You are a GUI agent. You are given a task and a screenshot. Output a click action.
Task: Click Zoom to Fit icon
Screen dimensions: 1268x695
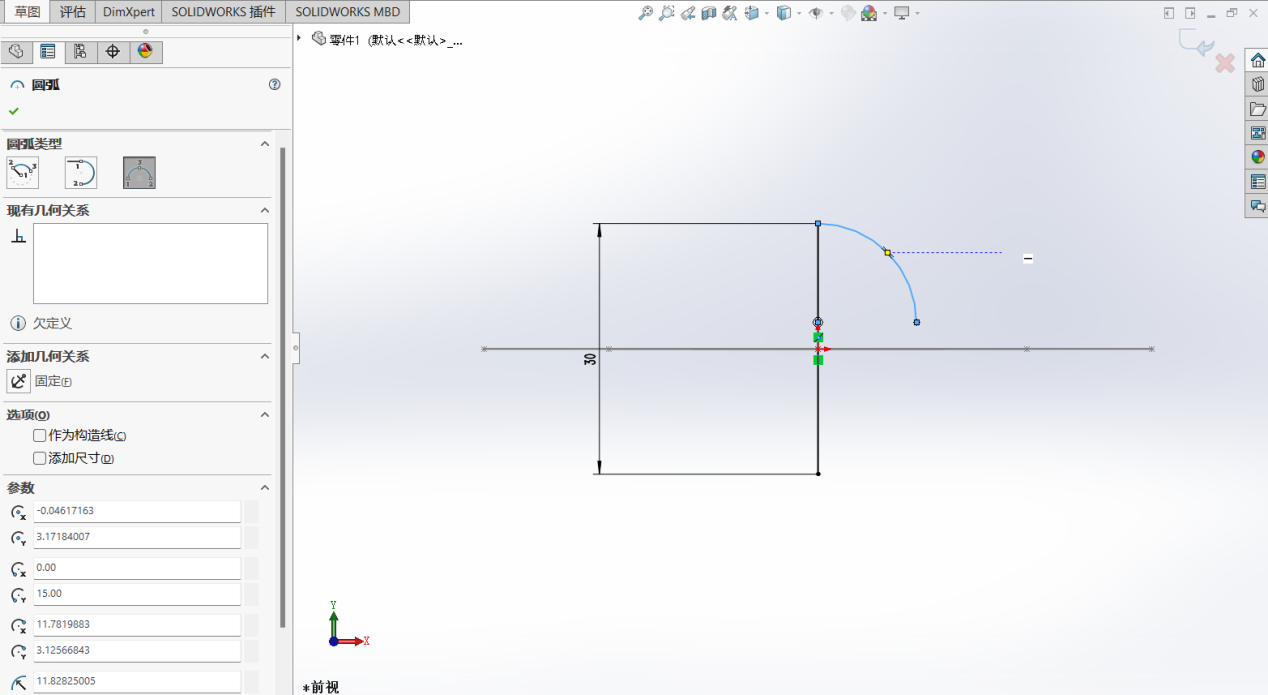click(646, 13)
